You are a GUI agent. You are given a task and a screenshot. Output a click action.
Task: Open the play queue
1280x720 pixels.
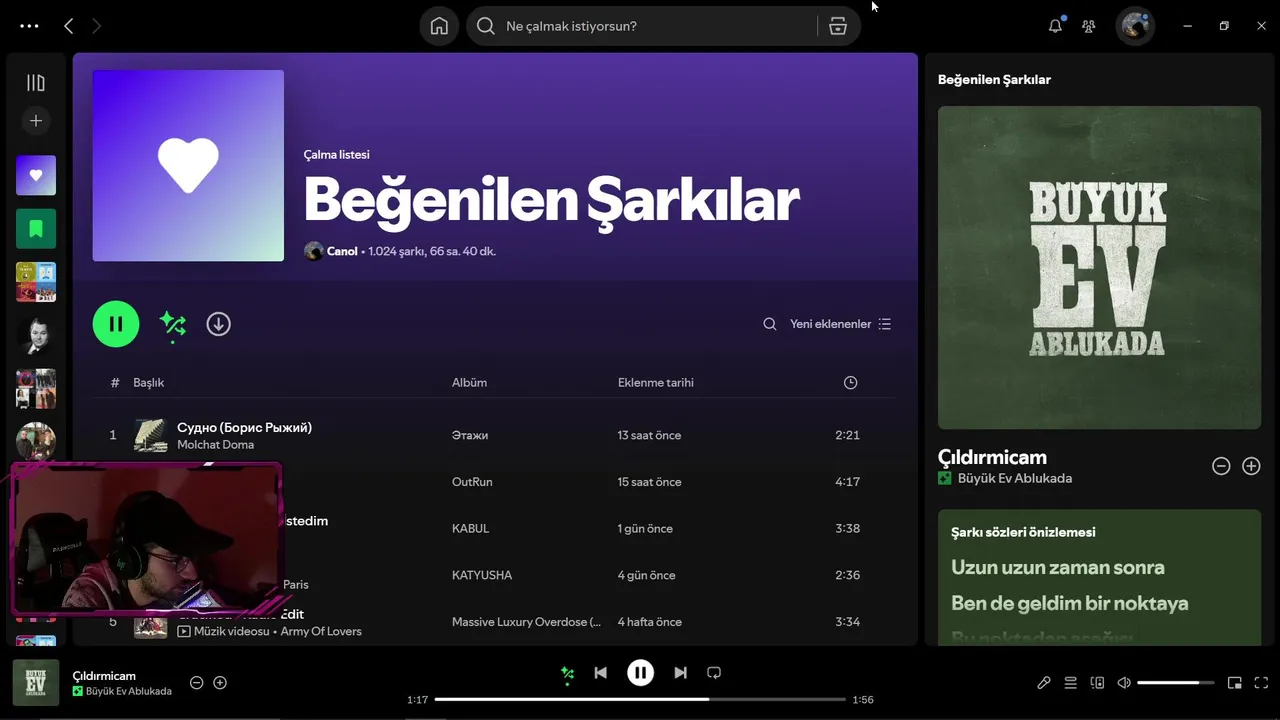(1070, 683)
